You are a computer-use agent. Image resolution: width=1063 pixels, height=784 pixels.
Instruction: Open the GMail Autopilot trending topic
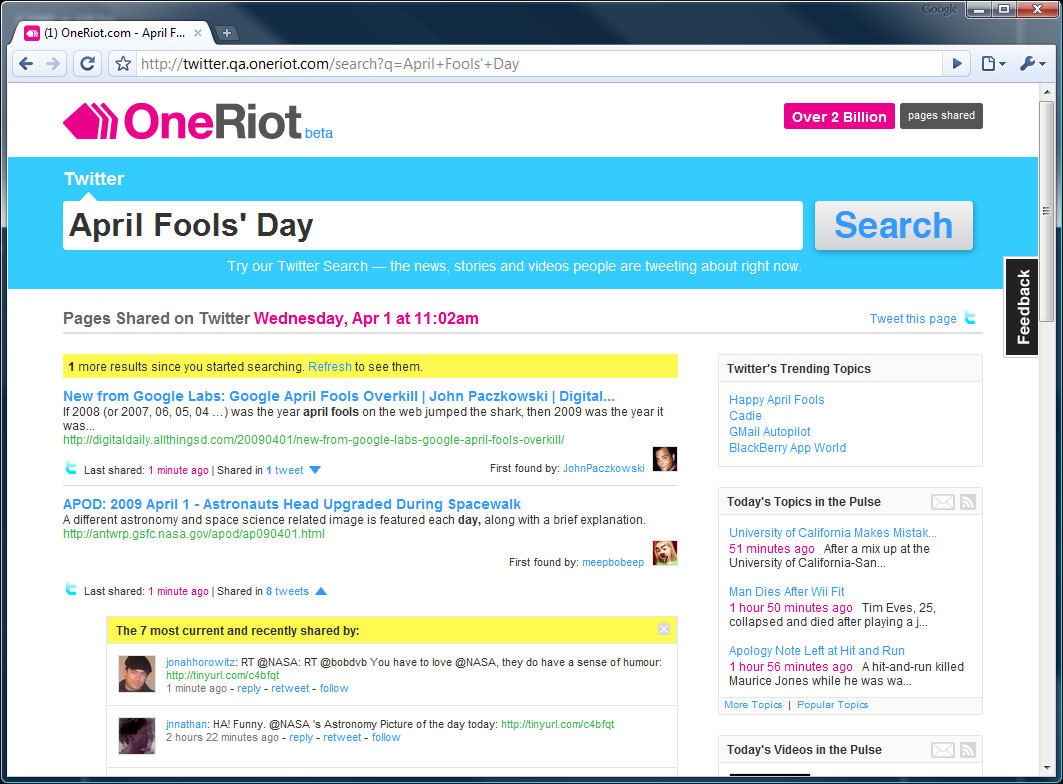tap(769, 431)
